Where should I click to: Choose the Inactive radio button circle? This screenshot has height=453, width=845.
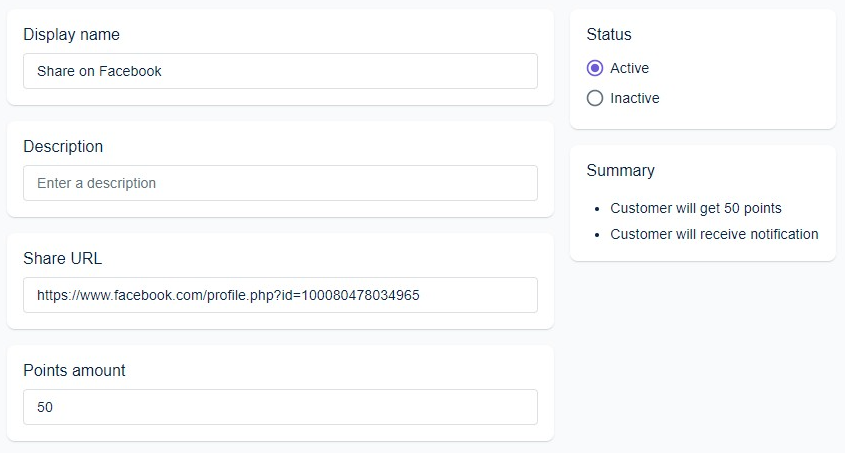click(595, 98)
